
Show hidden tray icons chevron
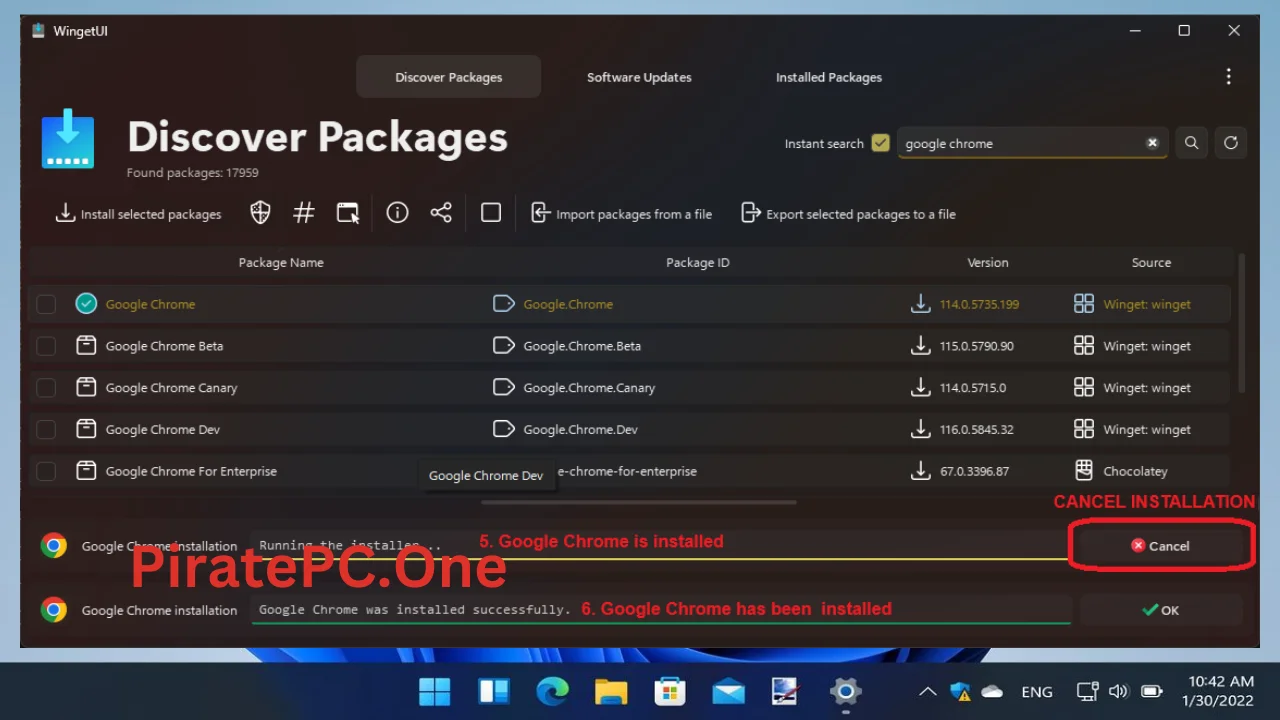click(x=927, y=691)
